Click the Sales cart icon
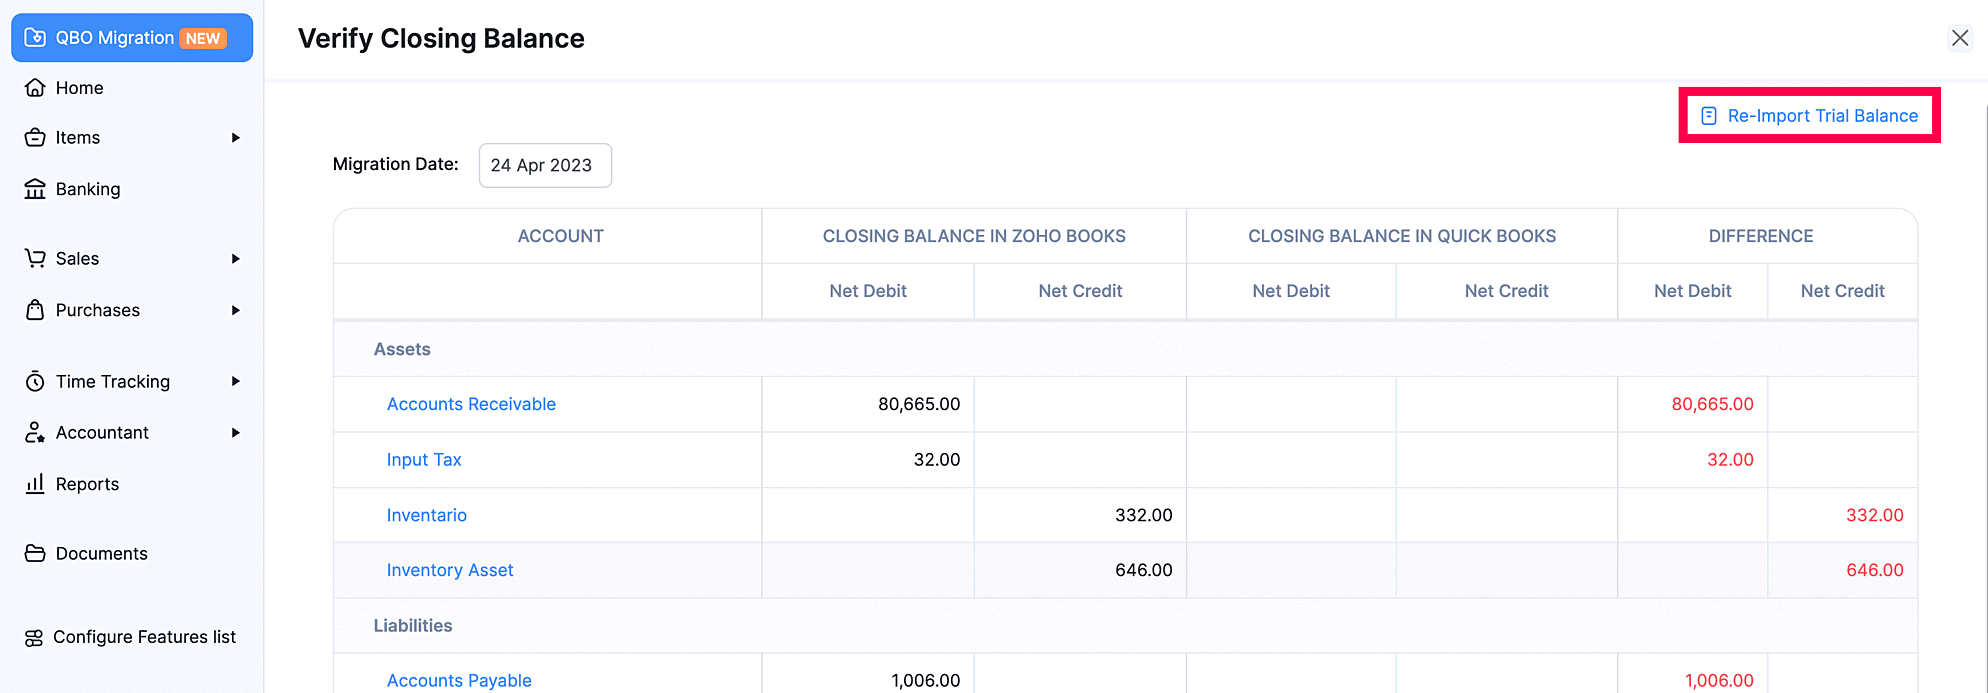Screen dimensions: 1988x693 (x=35, y=258)
